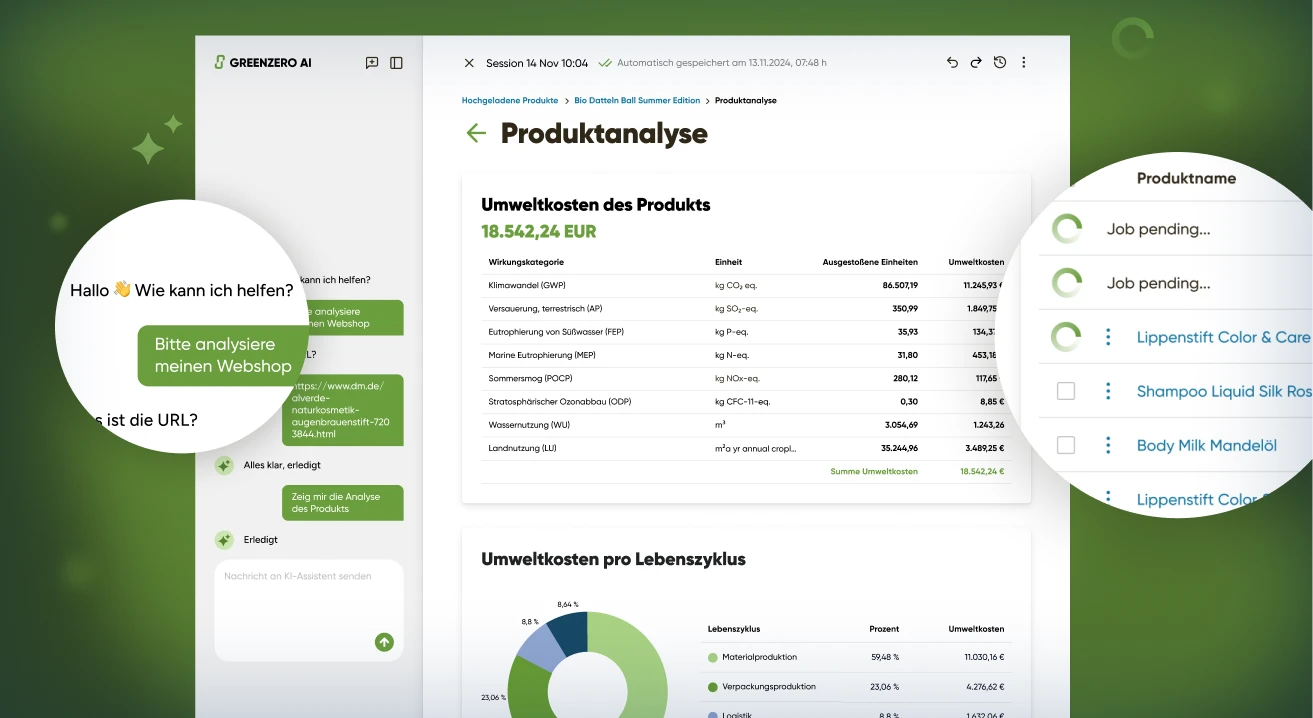
Task: Toggle the sidebar panel layout icon
Action: point(396,62)
